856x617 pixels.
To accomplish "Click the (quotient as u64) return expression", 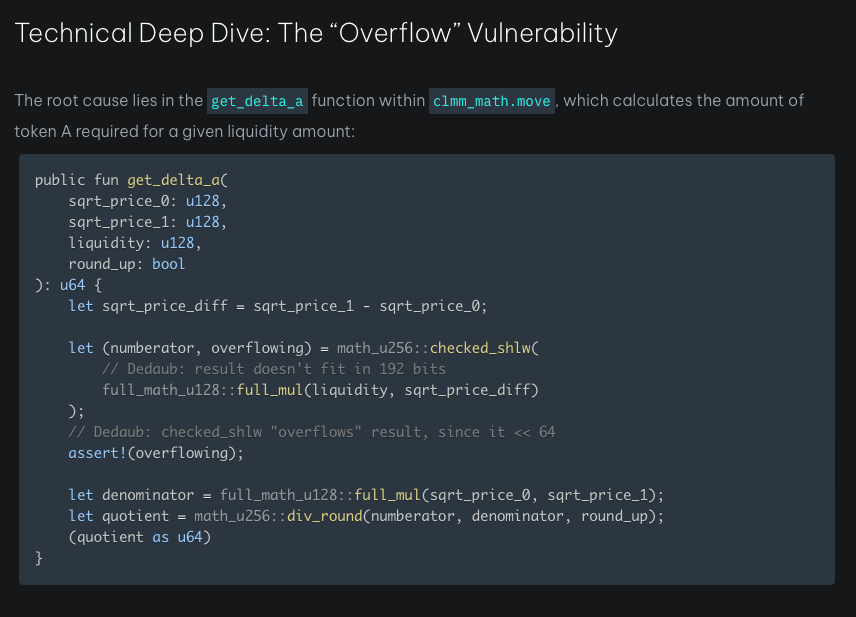I will click(x=140, y=537).
